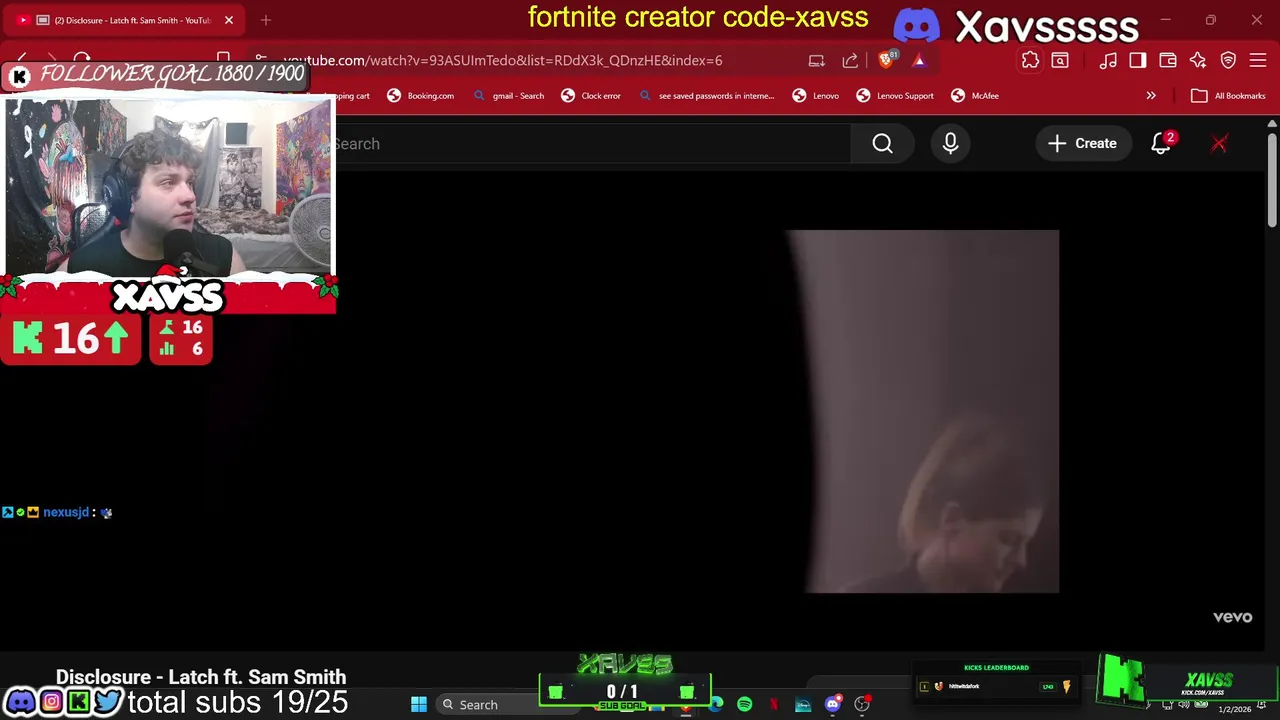Open the Extensions puzzle-piece icon
This screenshot has width=1280, height=720.
(1030, 60)
